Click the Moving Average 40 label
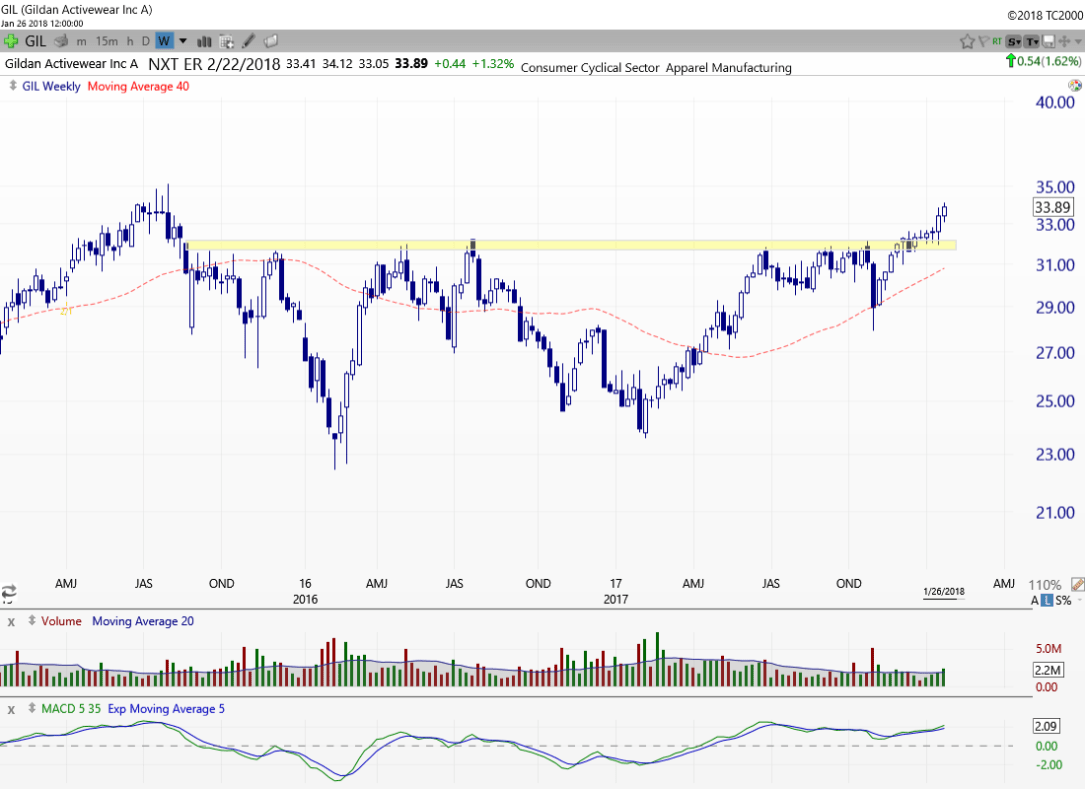The image size is (1085, 789). tap(138, 86)
